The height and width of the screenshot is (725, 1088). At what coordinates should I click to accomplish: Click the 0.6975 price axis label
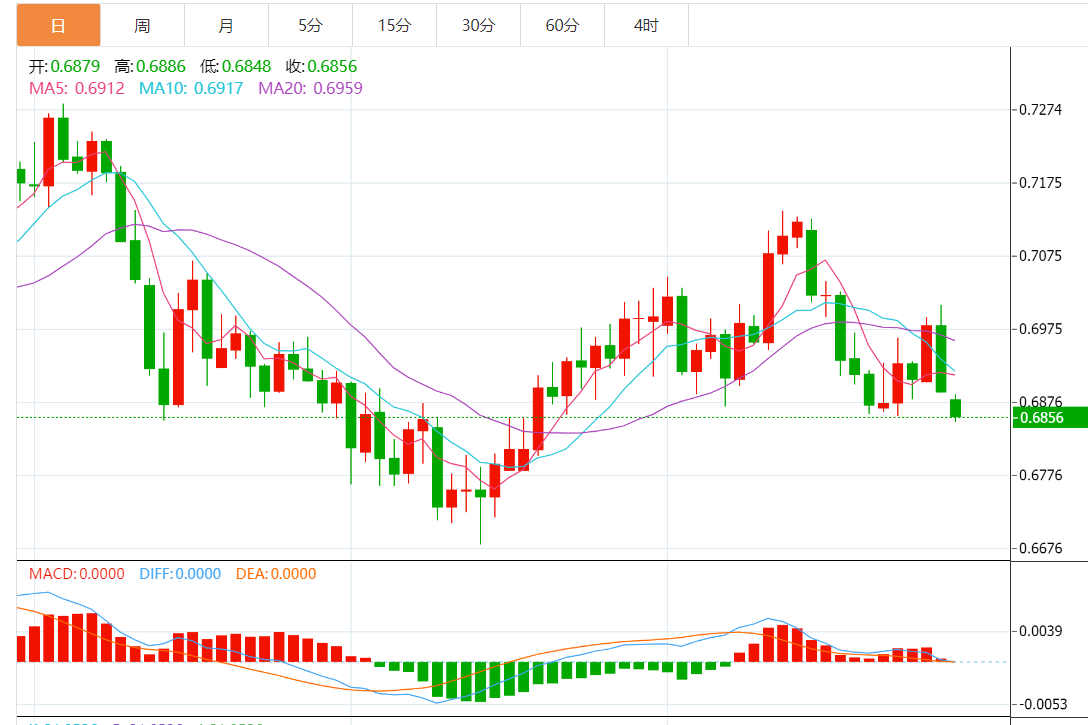(1040, 329)
